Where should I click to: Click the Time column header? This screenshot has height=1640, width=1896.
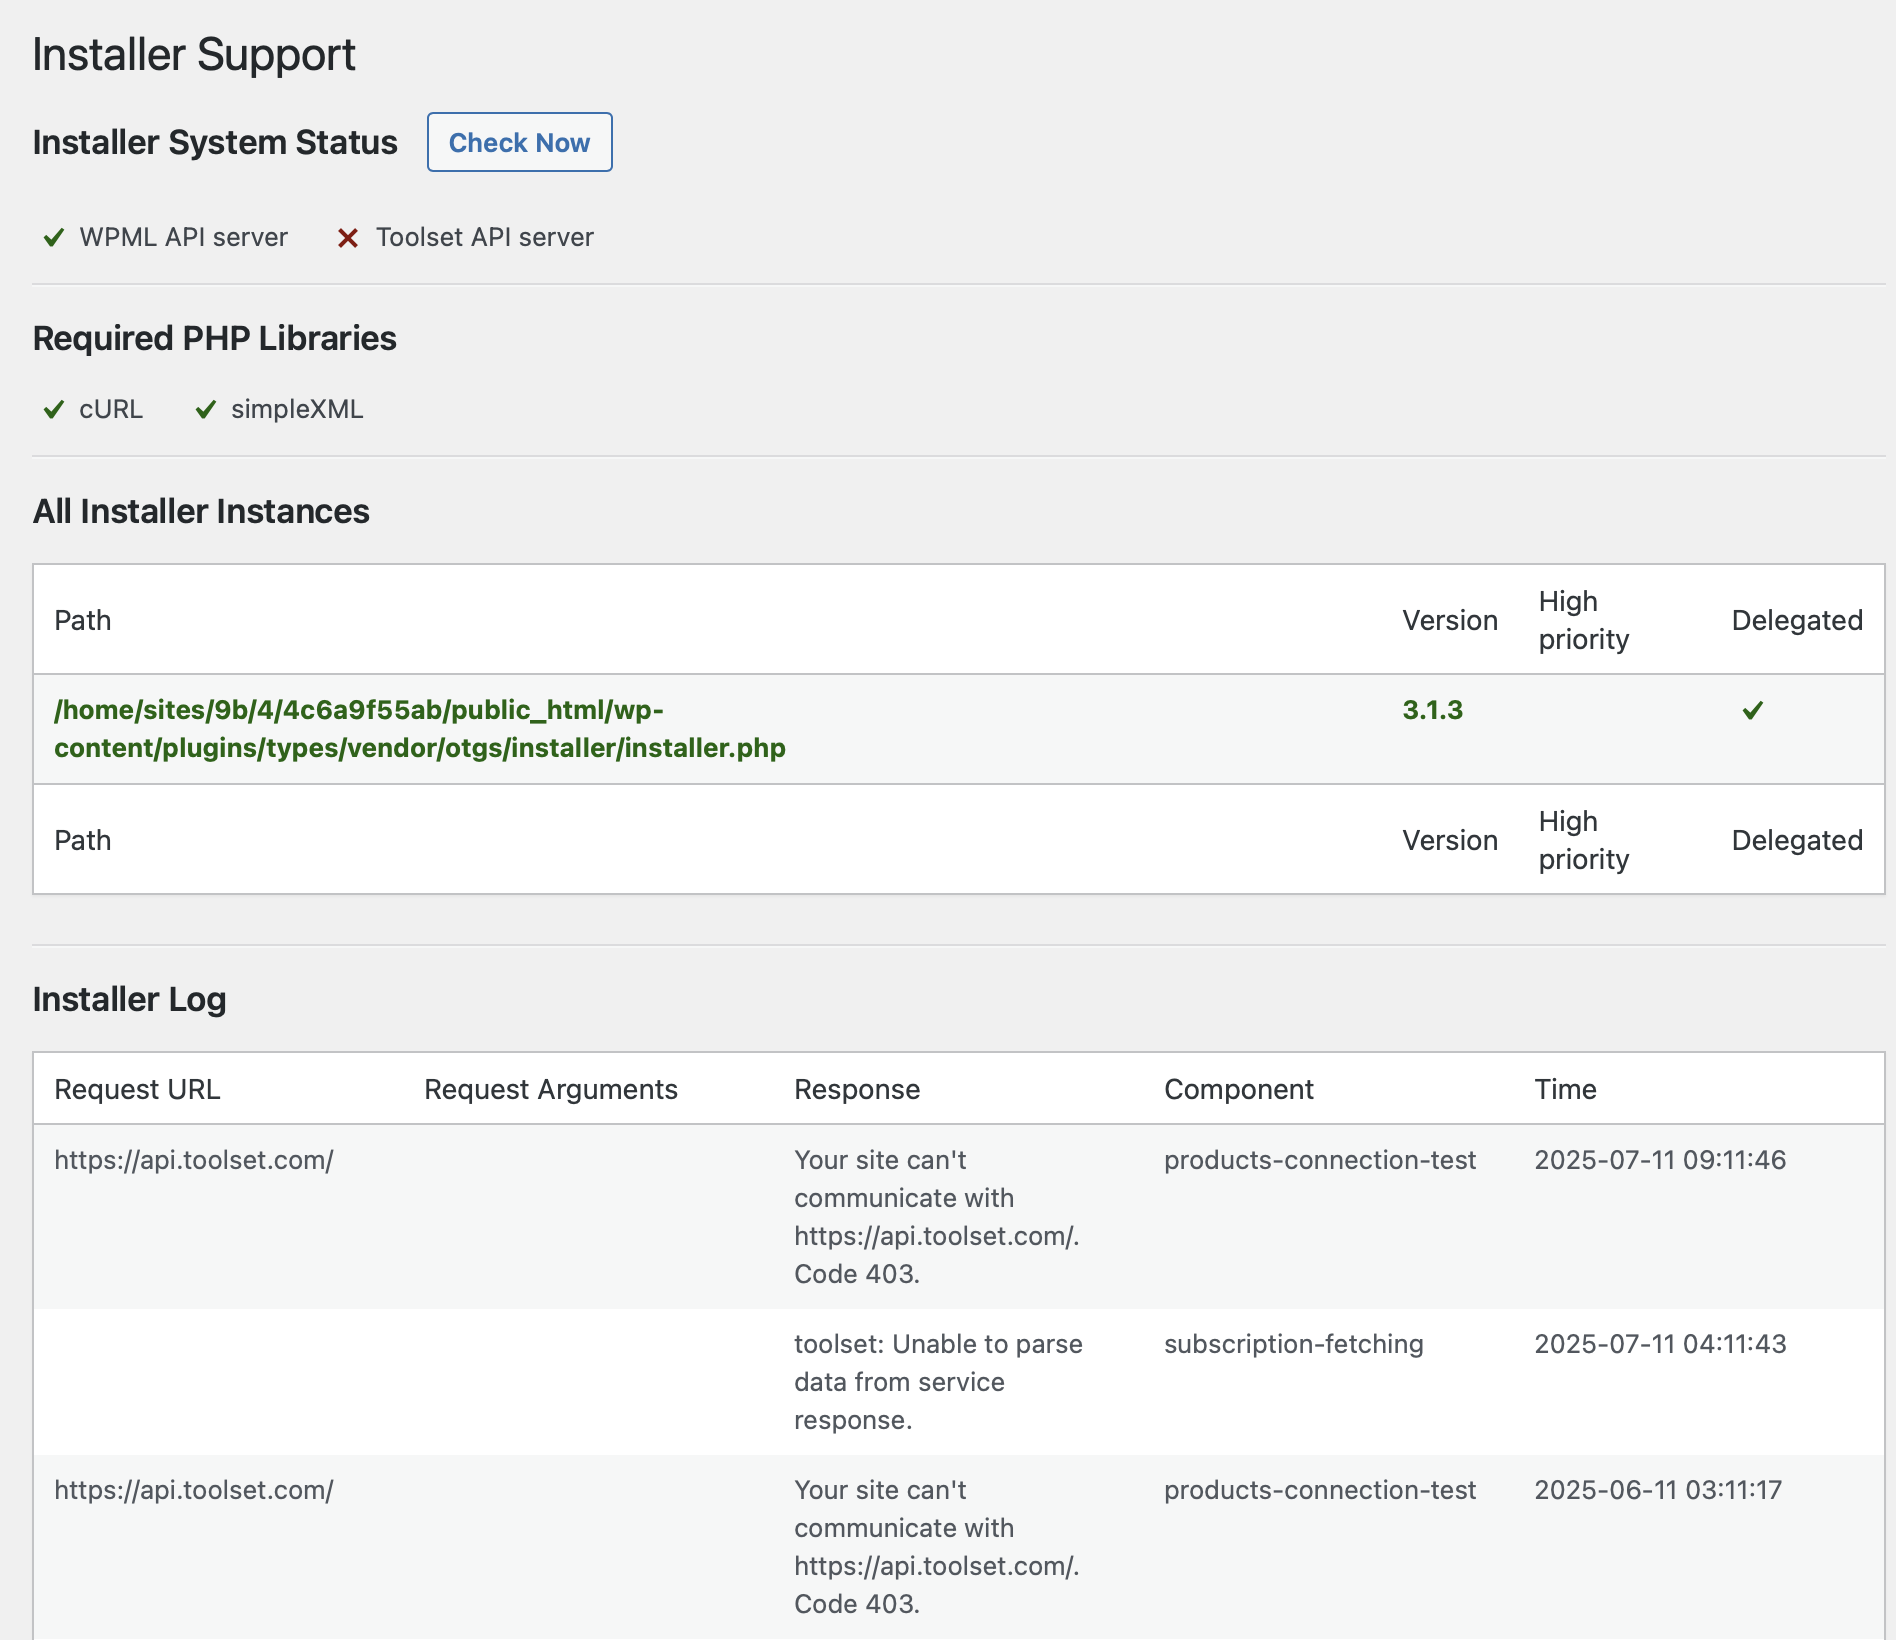click(x=1565, y=1089)
